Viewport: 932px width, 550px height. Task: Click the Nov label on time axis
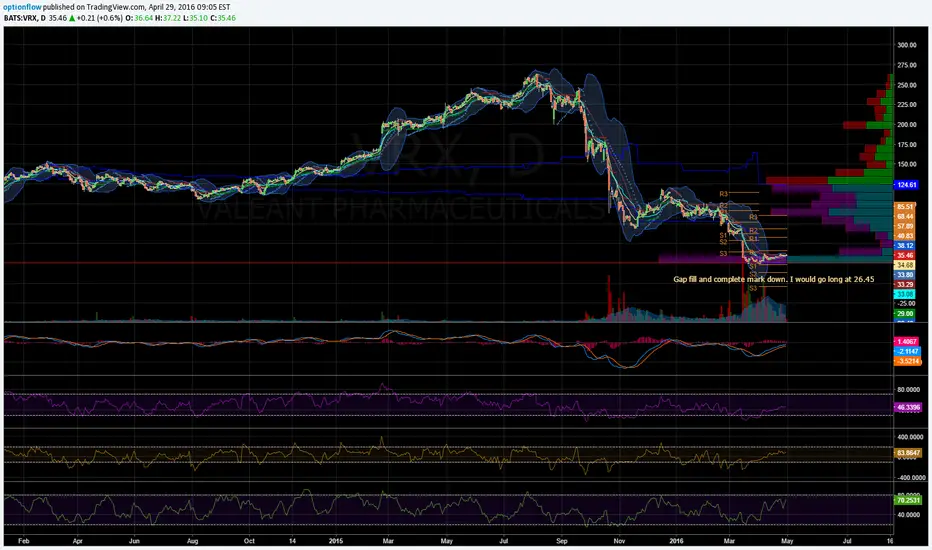pos(619,542)
